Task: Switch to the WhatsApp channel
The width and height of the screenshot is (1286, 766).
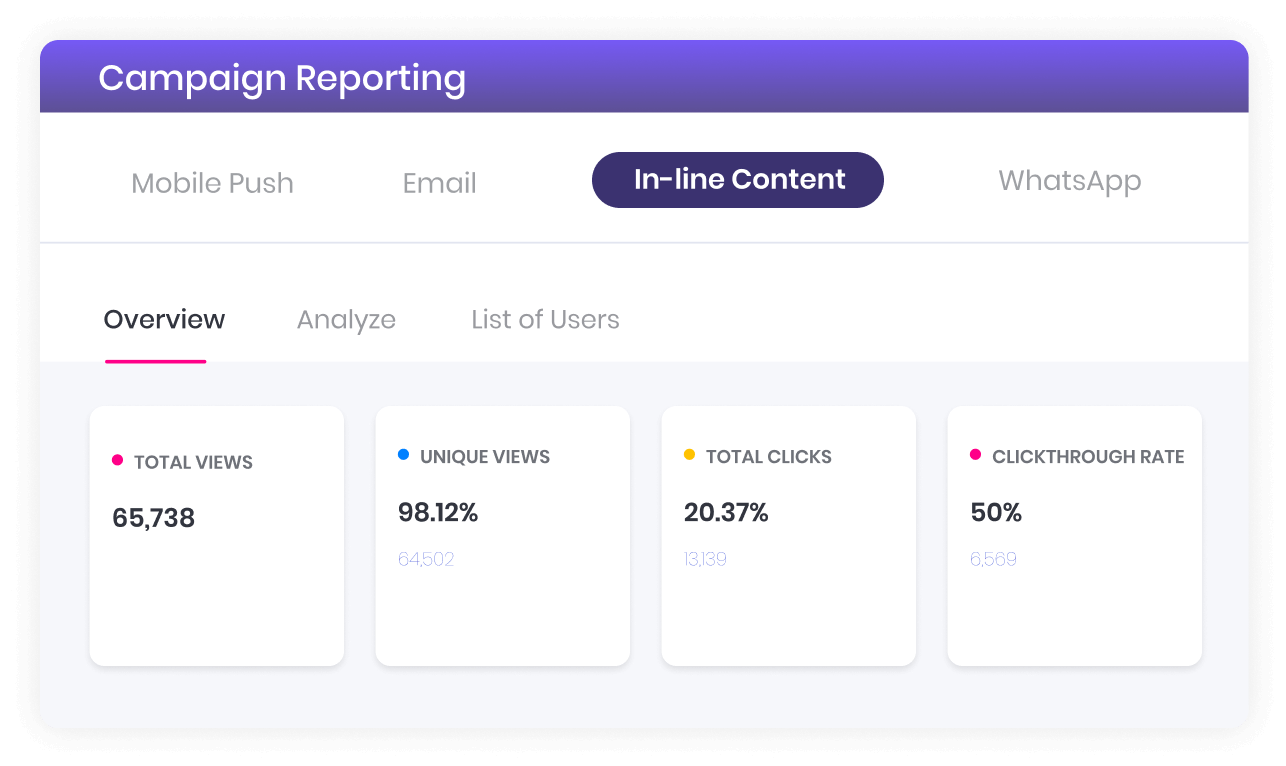Action: (x=1069, y=180)
